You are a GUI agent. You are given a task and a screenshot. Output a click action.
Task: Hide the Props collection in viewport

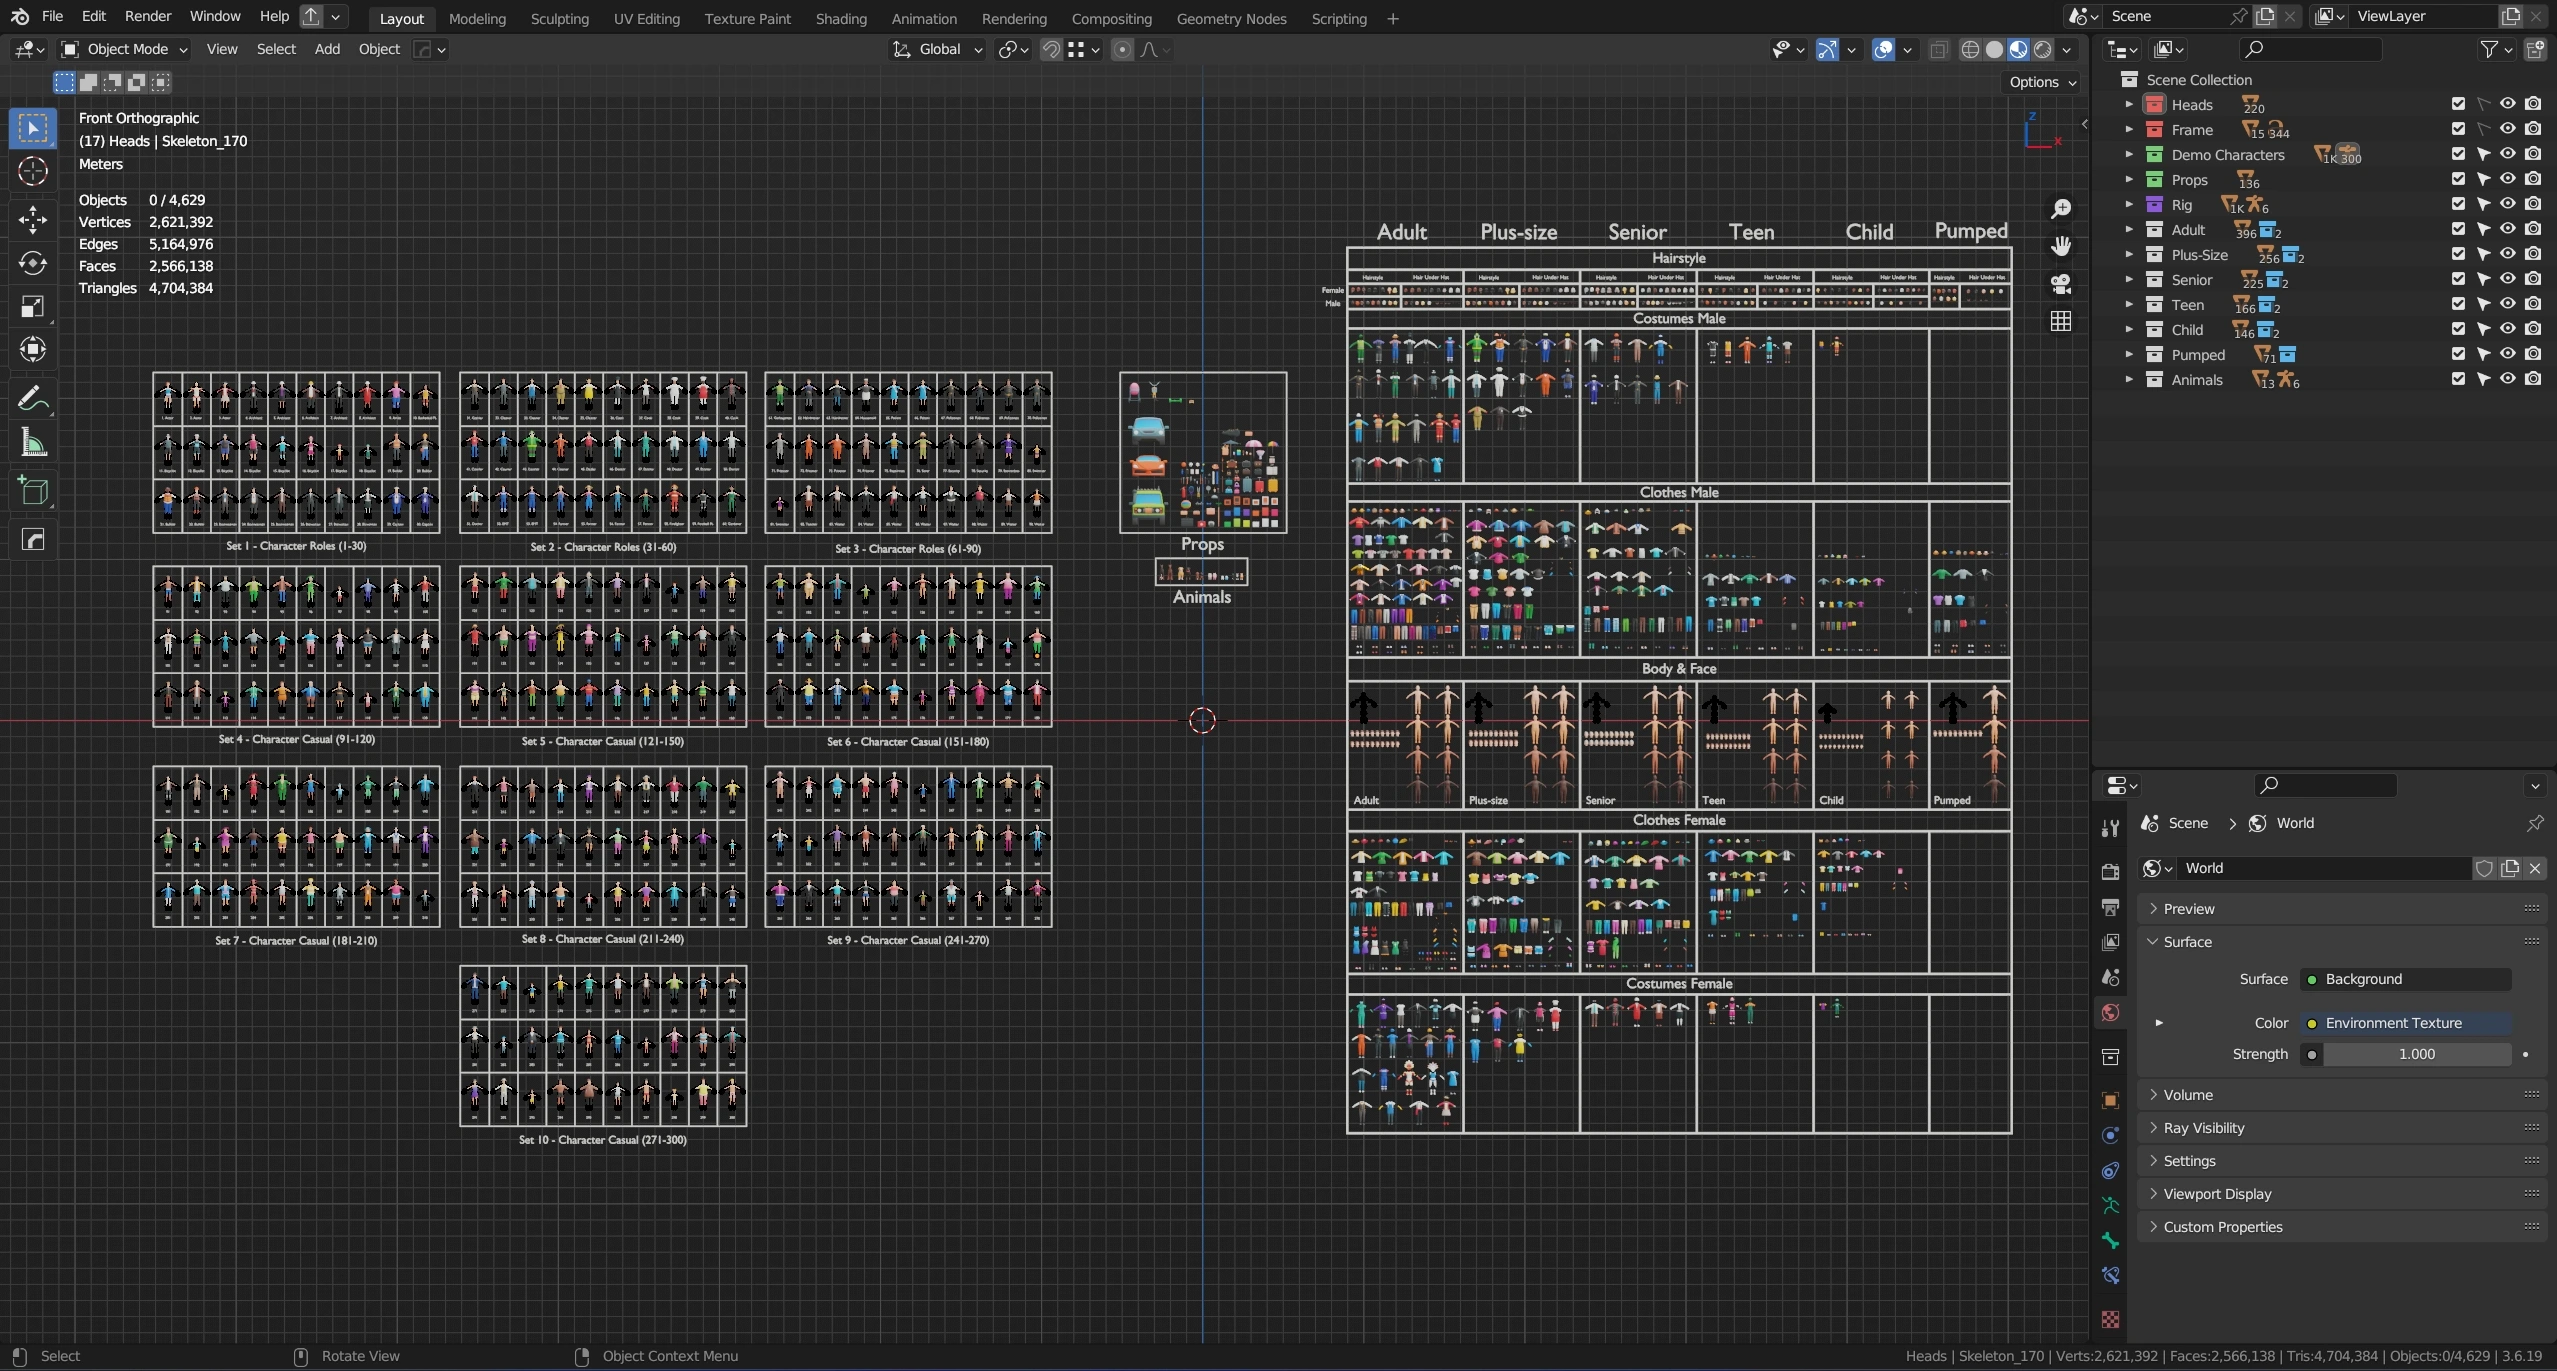coord(2507,179)
